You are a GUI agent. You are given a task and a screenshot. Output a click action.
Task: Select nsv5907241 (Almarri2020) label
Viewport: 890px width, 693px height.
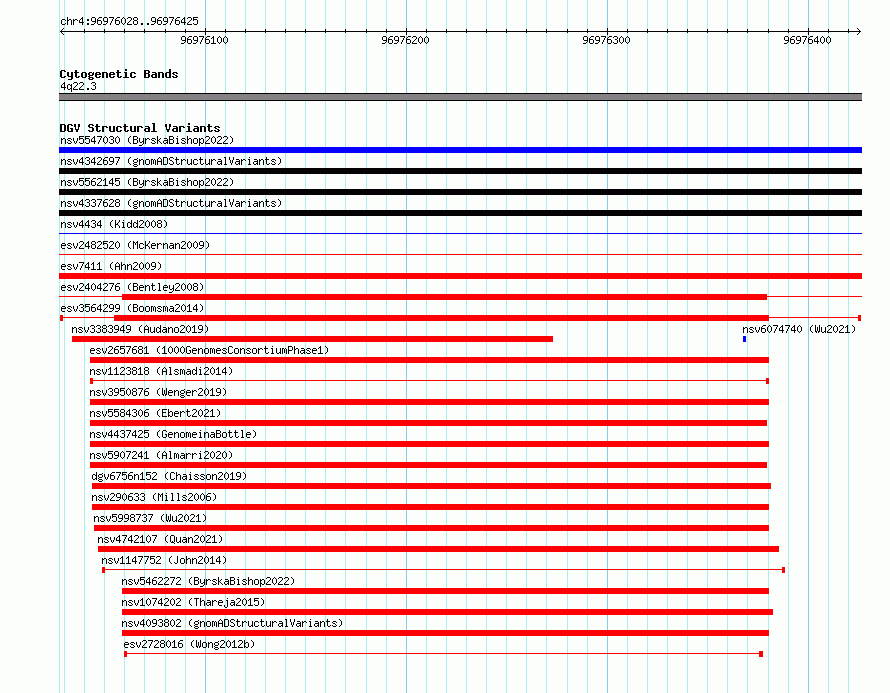pyautogui.click(x=161, y=455)
